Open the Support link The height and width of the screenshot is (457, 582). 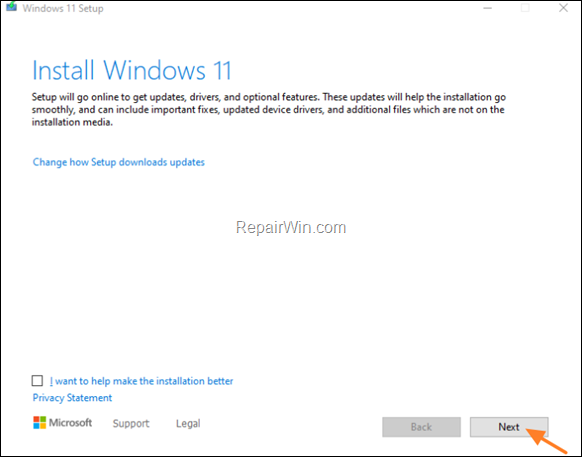[x=131, y=423]
